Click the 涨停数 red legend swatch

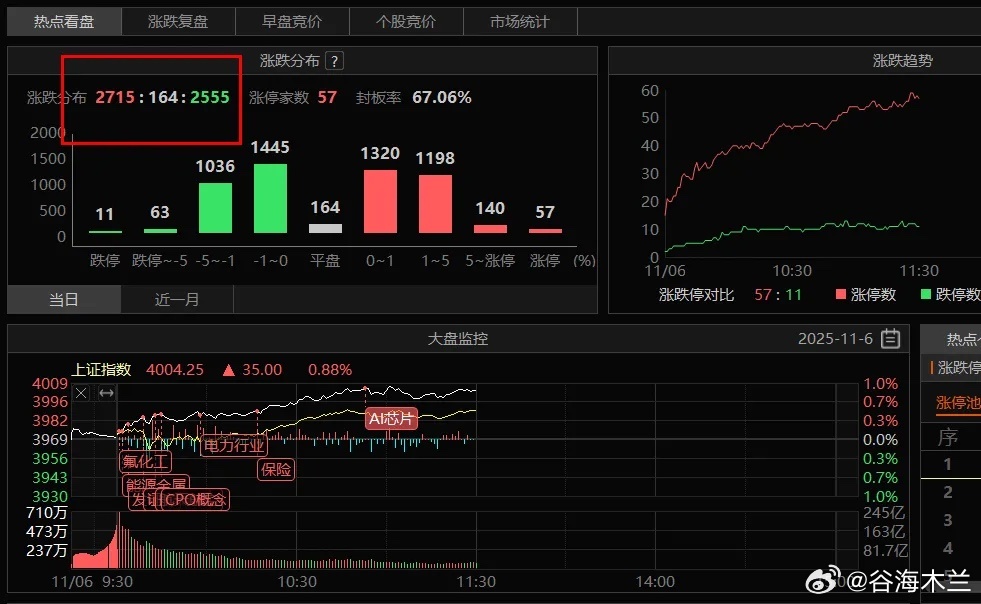coord(841,294)
